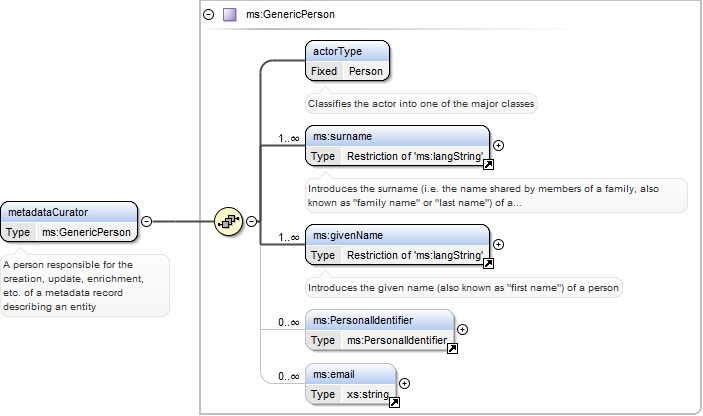
Task: Select the ms:givenName element box
Action: pyautogui.click(x=398, y=245)
